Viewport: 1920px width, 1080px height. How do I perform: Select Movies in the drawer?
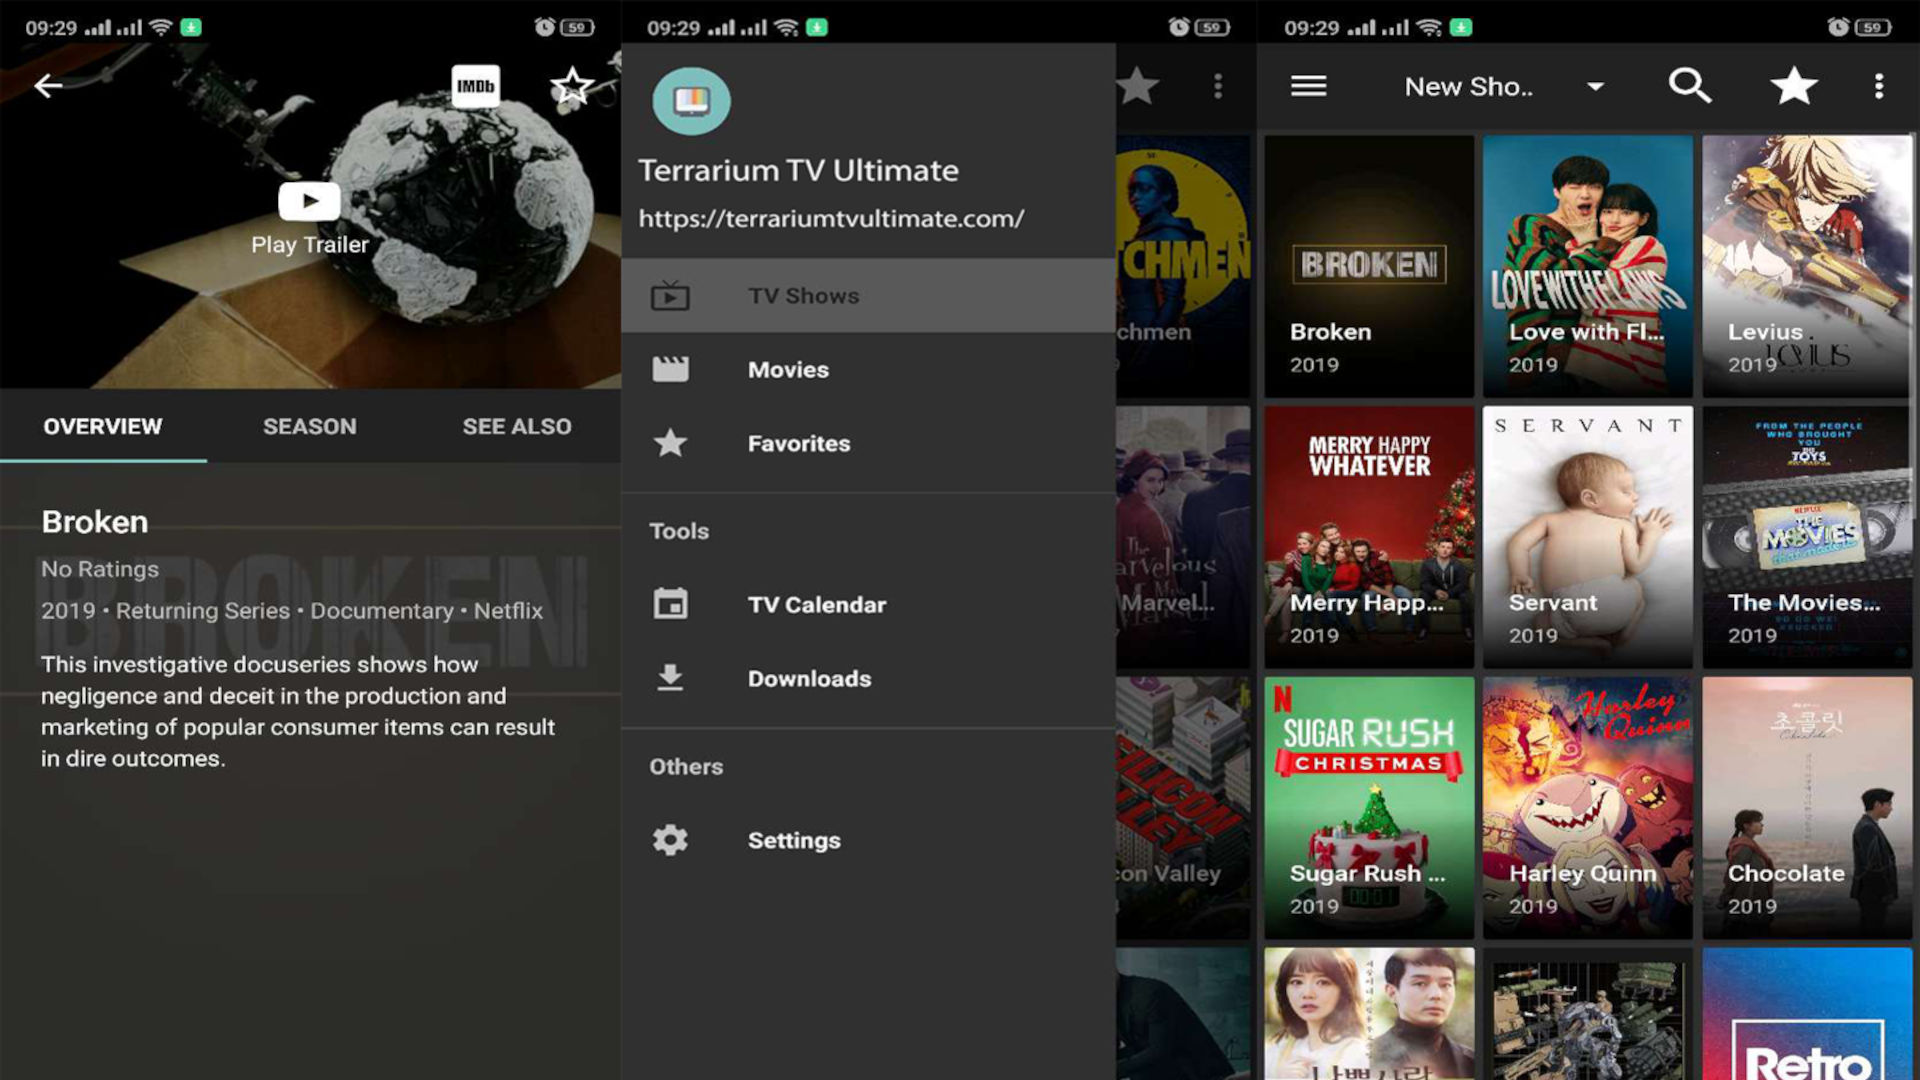click(x=868, y=370)
